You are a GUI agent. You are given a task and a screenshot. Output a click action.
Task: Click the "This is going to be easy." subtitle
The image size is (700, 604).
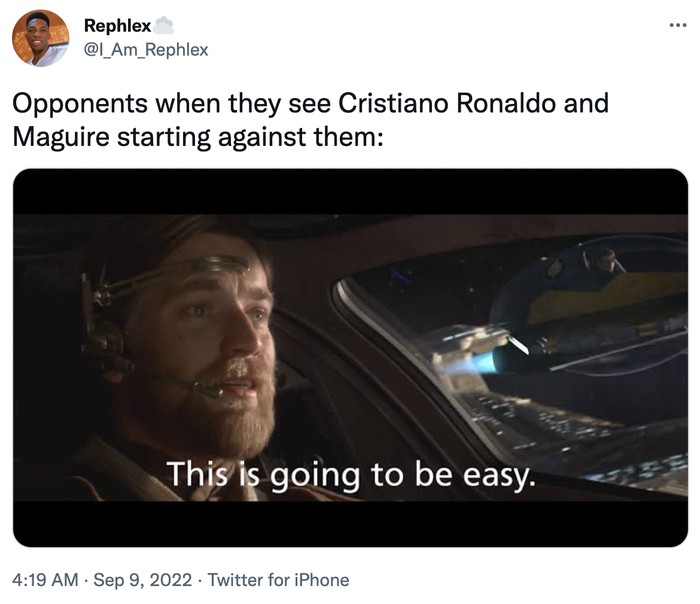tap(351, 475)
